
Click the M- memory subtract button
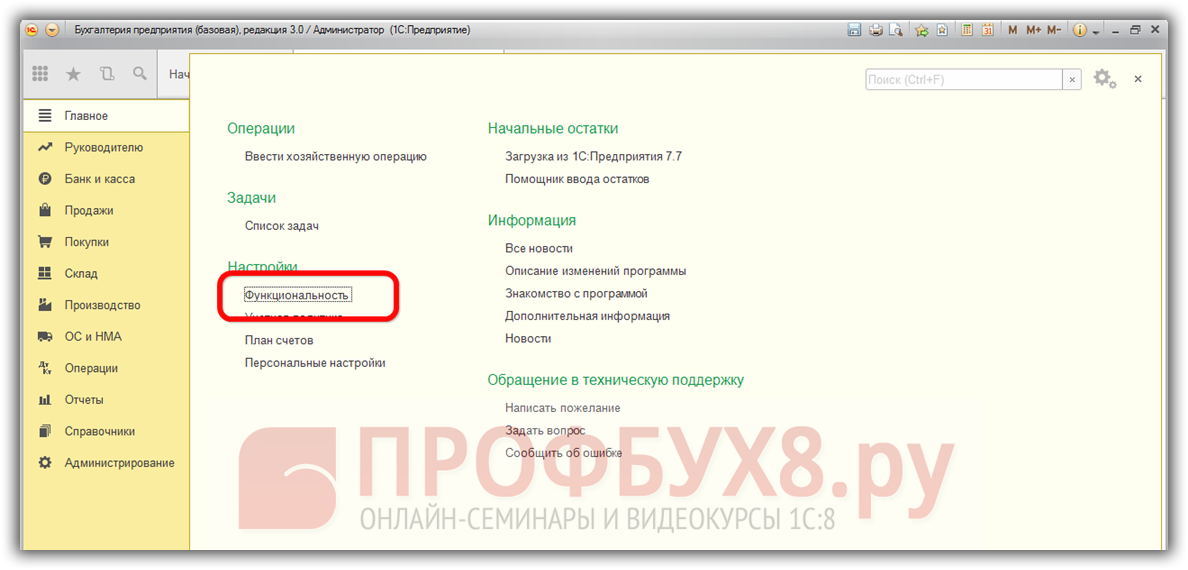pos(1054,30)
